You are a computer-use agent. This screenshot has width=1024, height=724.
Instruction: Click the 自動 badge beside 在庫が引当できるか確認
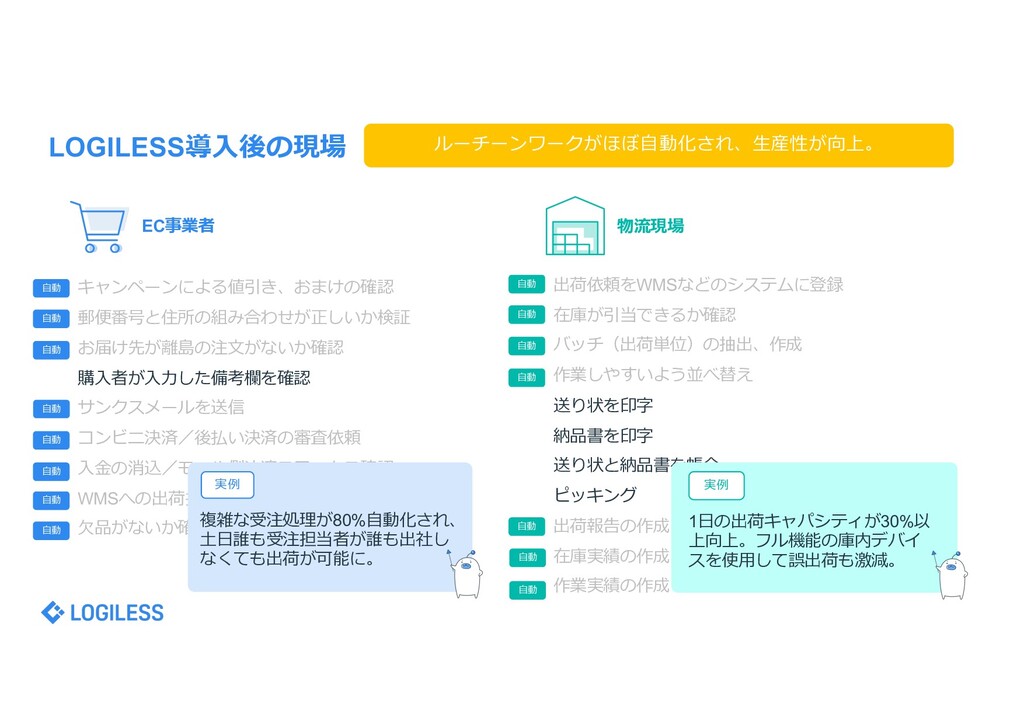527,315
